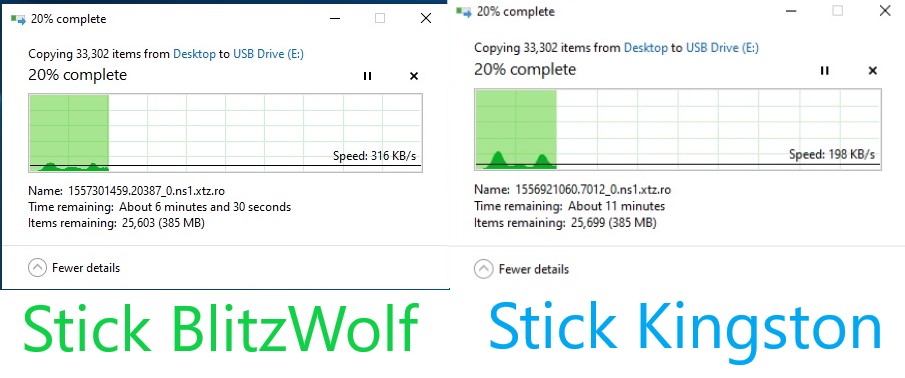Open the Desktop link in the right dialog
This screenshot has width=905, height=378.
pos(646,48)
